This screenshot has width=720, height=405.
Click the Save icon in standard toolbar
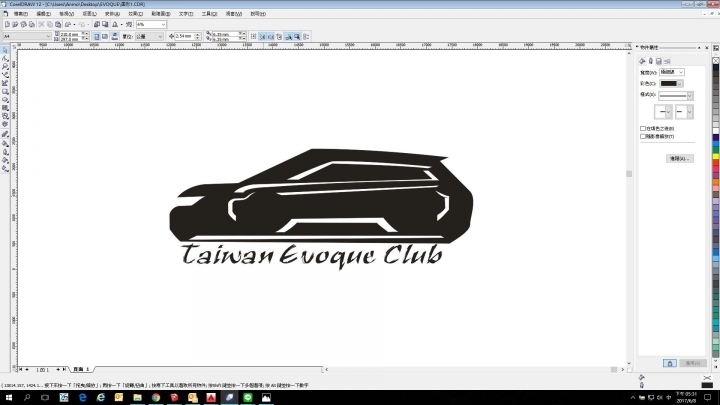point(23,24)
